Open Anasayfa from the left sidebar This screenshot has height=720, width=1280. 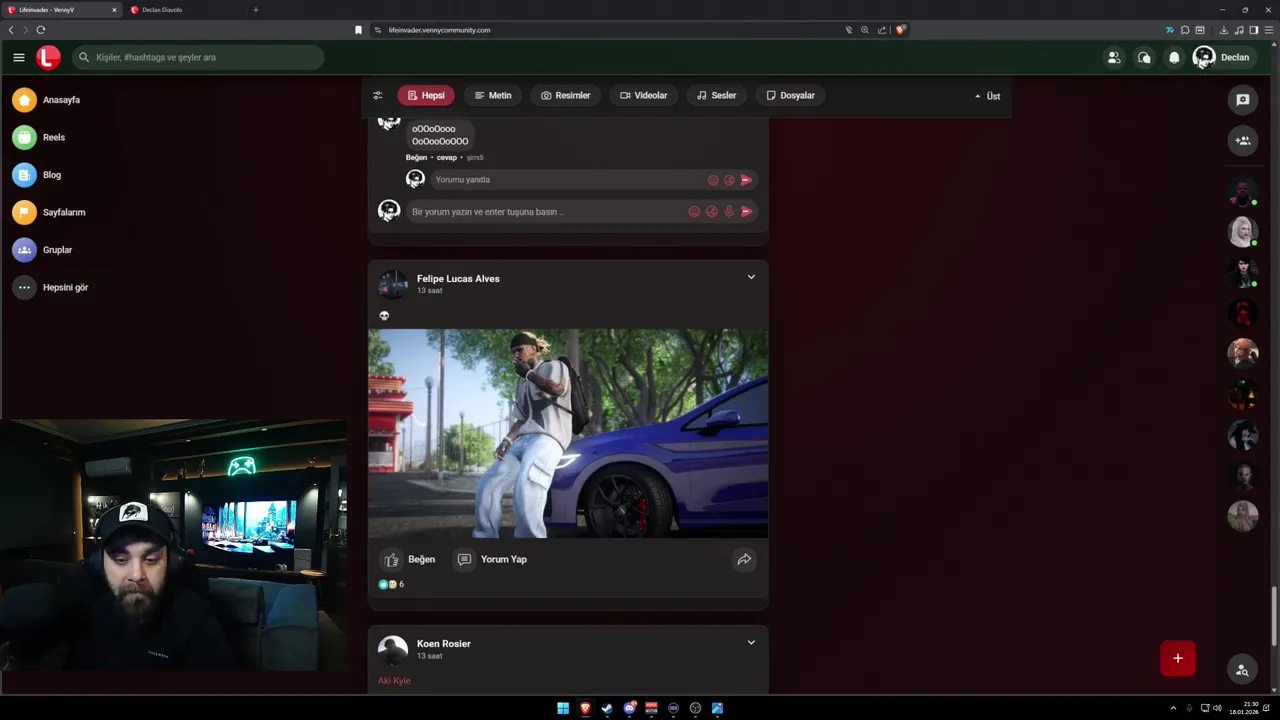(47, 100)
